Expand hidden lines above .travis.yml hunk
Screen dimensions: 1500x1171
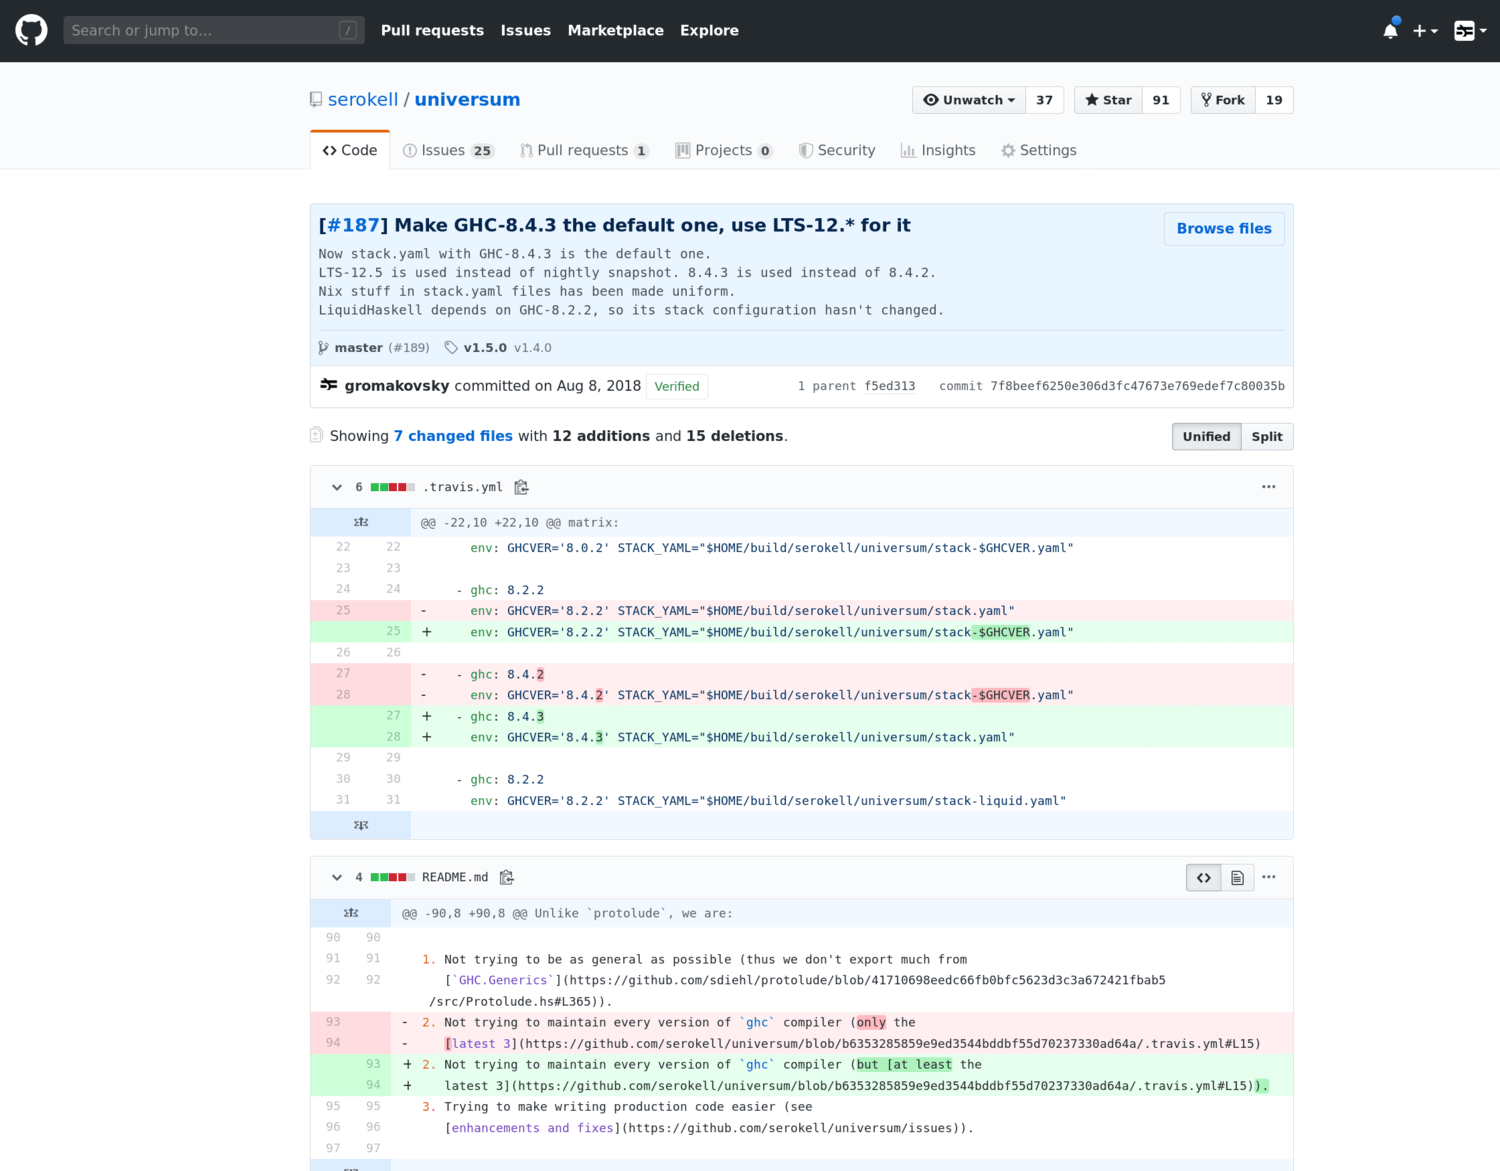(x=361, y=522)
